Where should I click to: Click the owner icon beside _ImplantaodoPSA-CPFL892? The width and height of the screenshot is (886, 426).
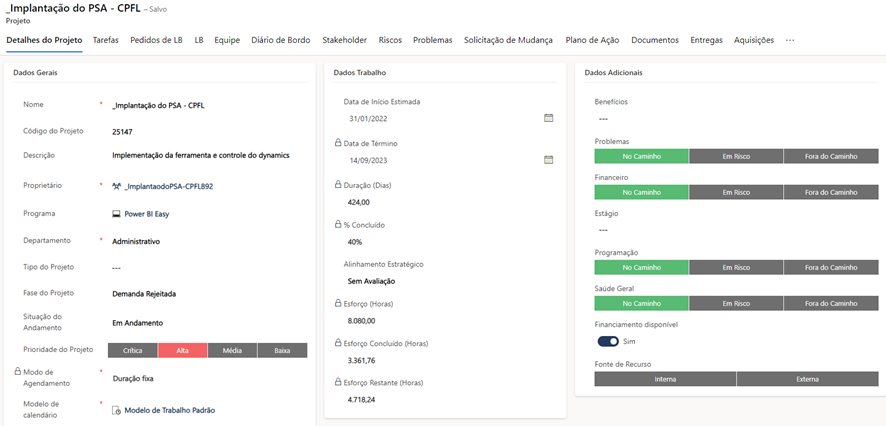(x=117, y=186)
